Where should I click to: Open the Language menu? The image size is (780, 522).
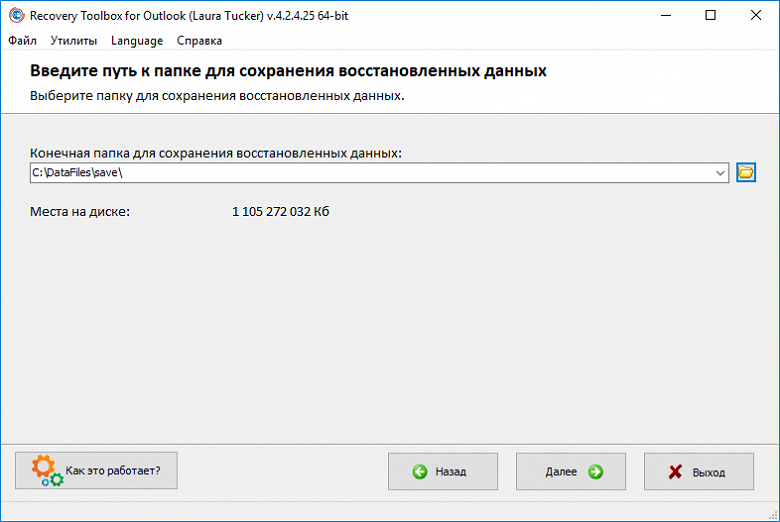[x=137, y=41]
